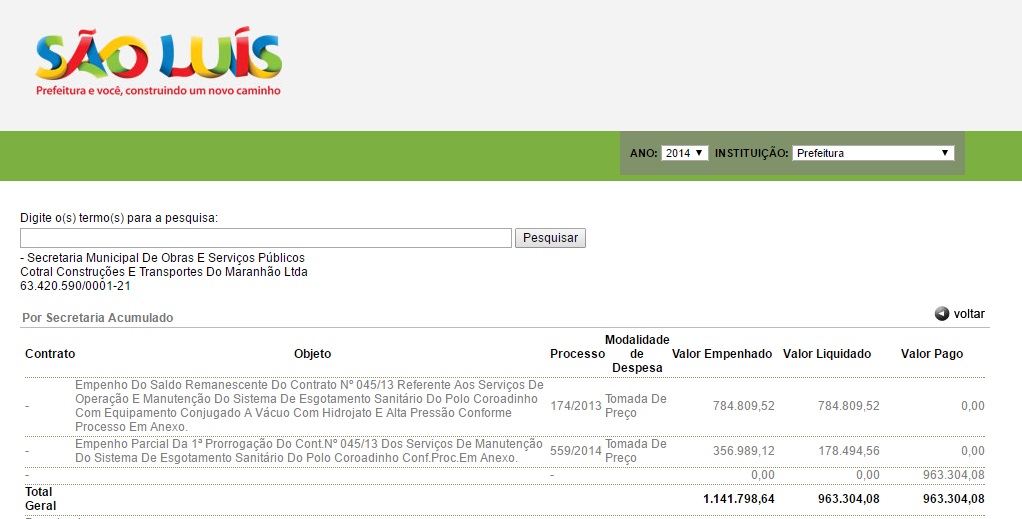1022x519 pixels.
Task: Click the São Luís logo
Action: click(158, 62)
